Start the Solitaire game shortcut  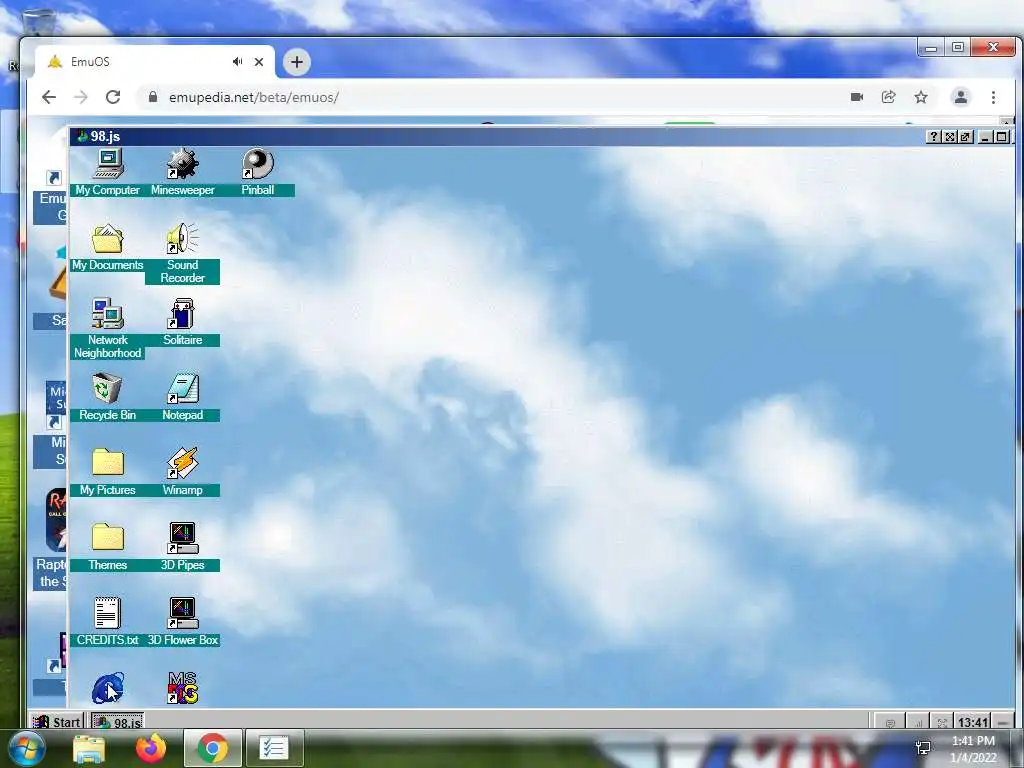[182, 322]
